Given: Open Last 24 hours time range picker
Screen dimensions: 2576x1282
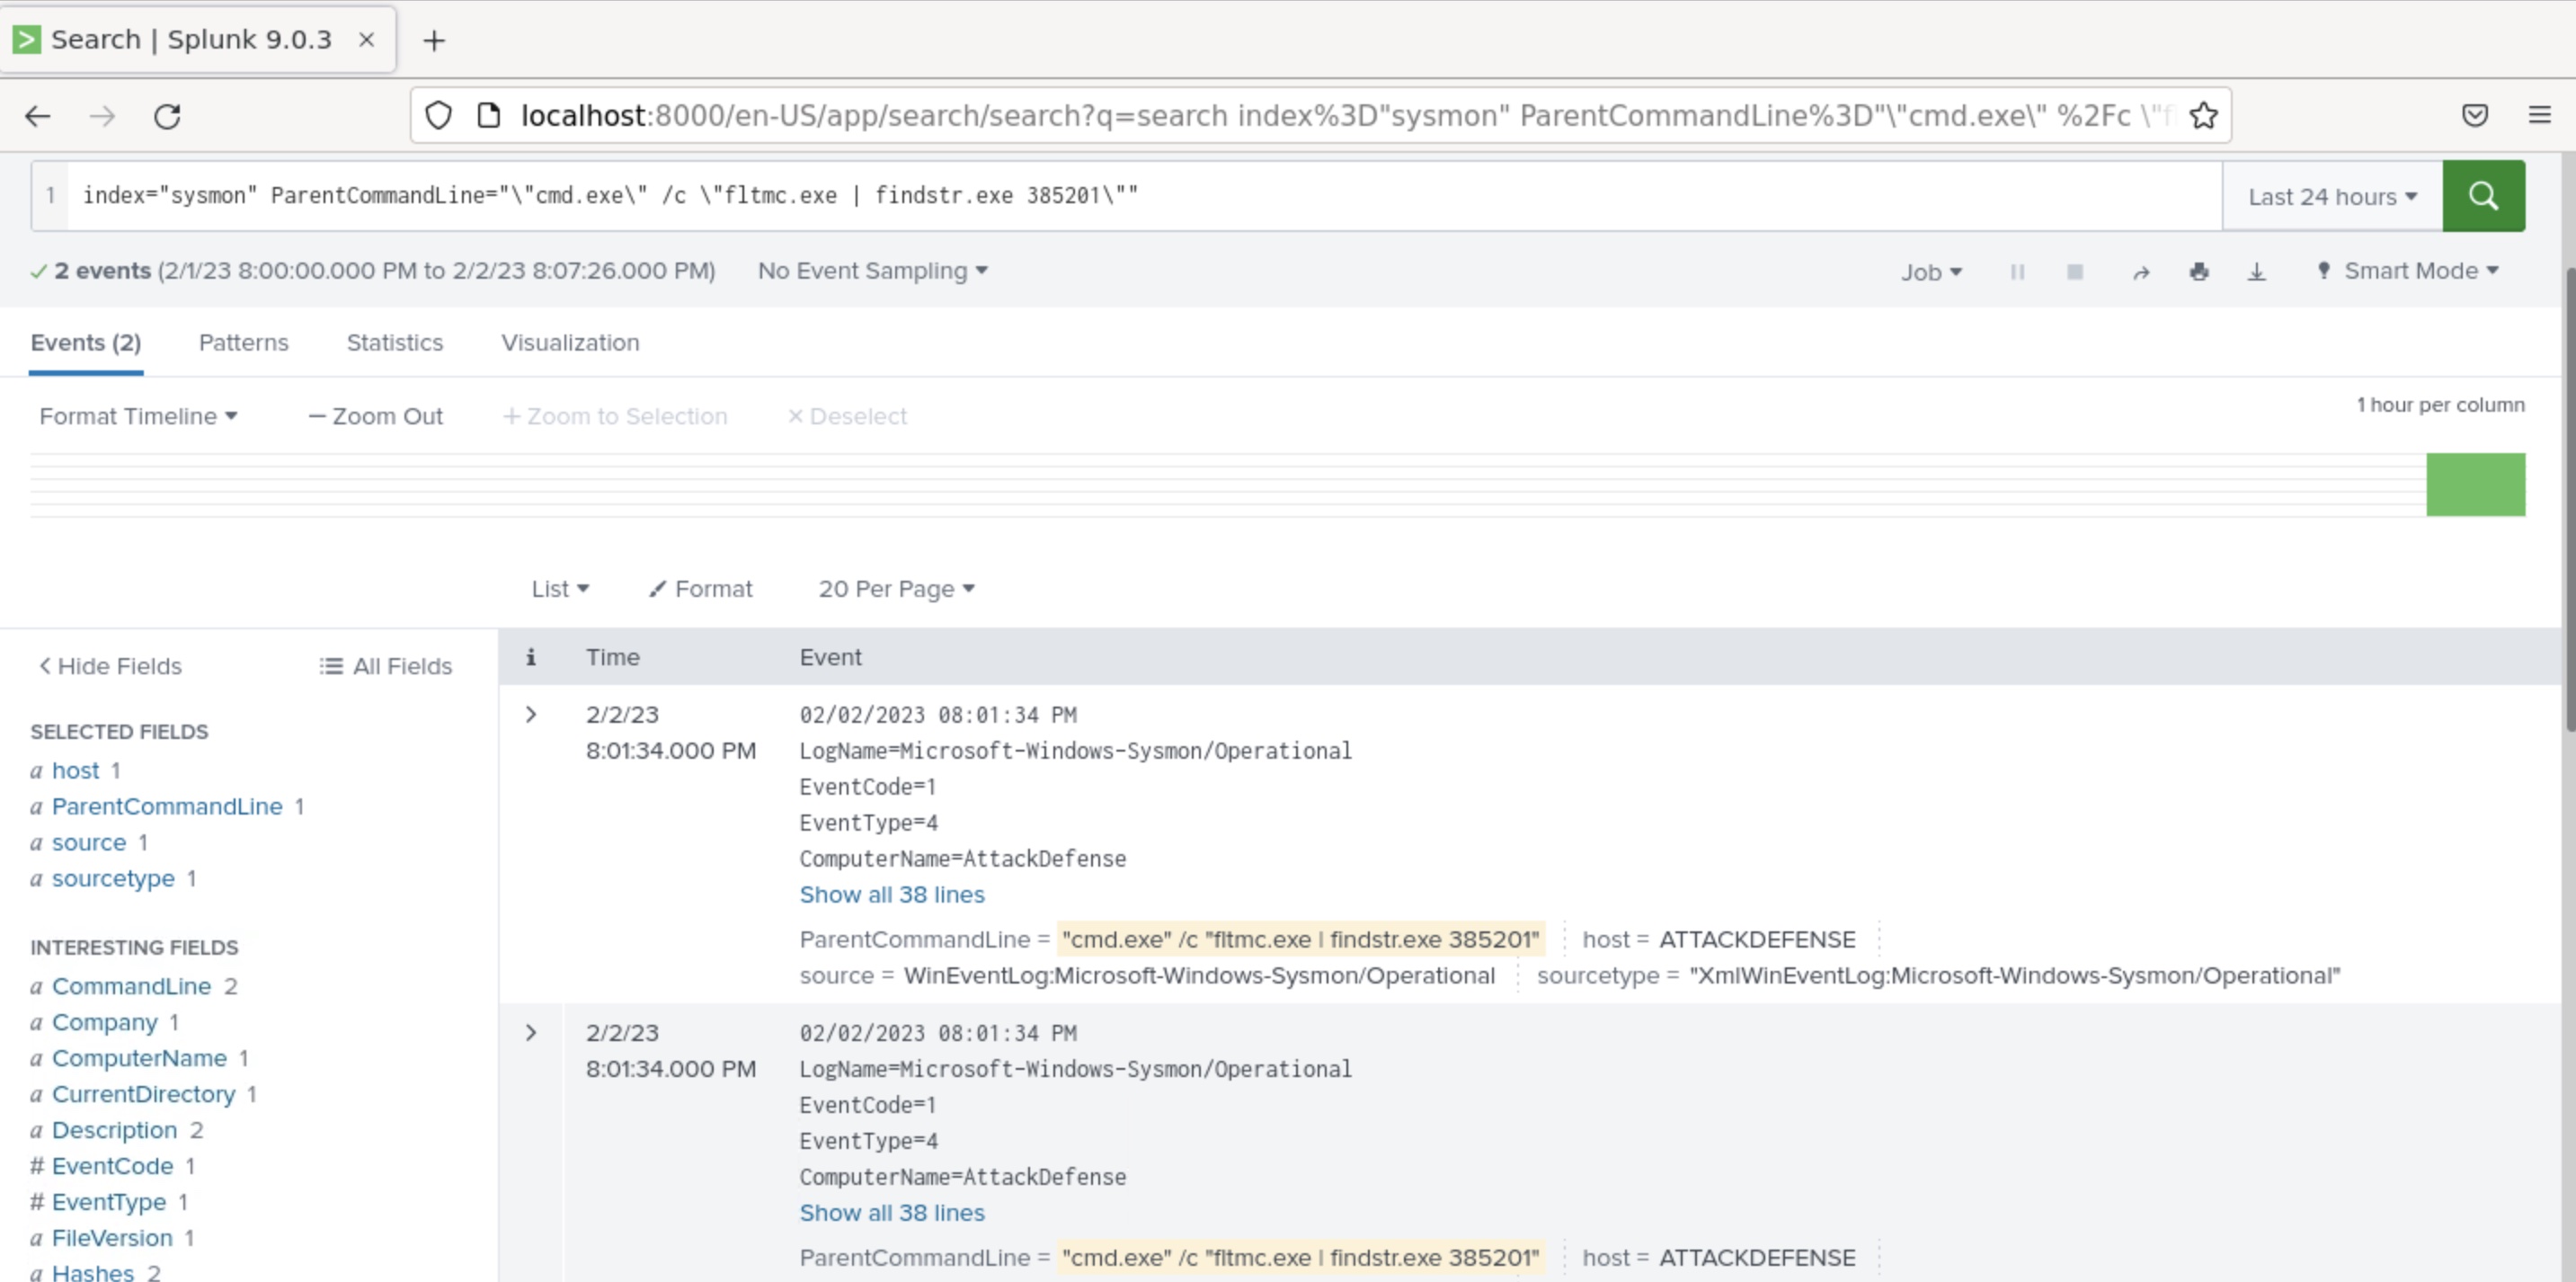Looking at the screenshot, I should click(x=2332, y=196).
